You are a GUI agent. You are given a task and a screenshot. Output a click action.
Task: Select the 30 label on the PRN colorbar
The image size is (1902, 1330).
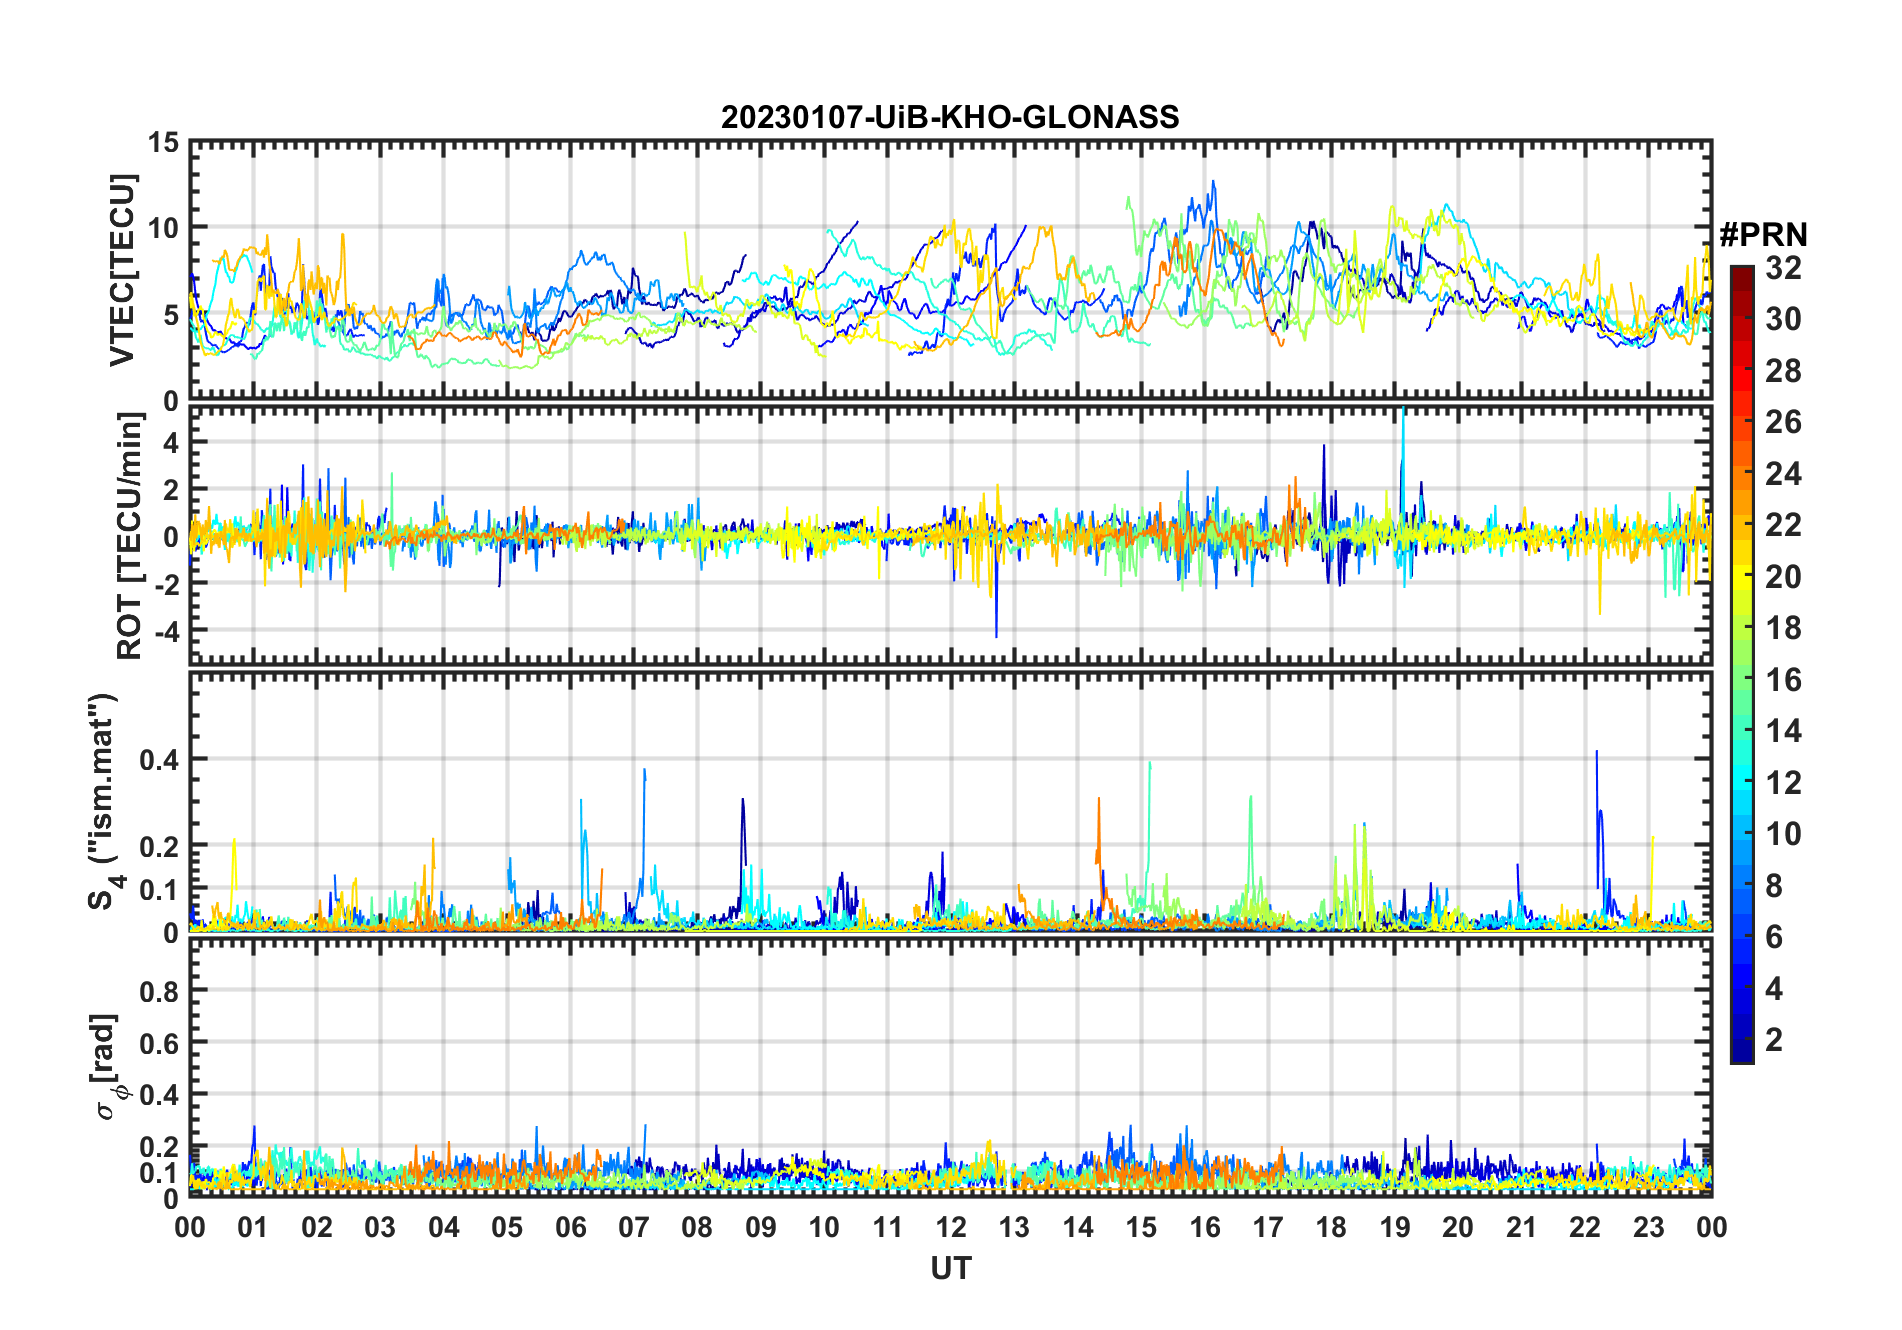(x=1783, y=319)
